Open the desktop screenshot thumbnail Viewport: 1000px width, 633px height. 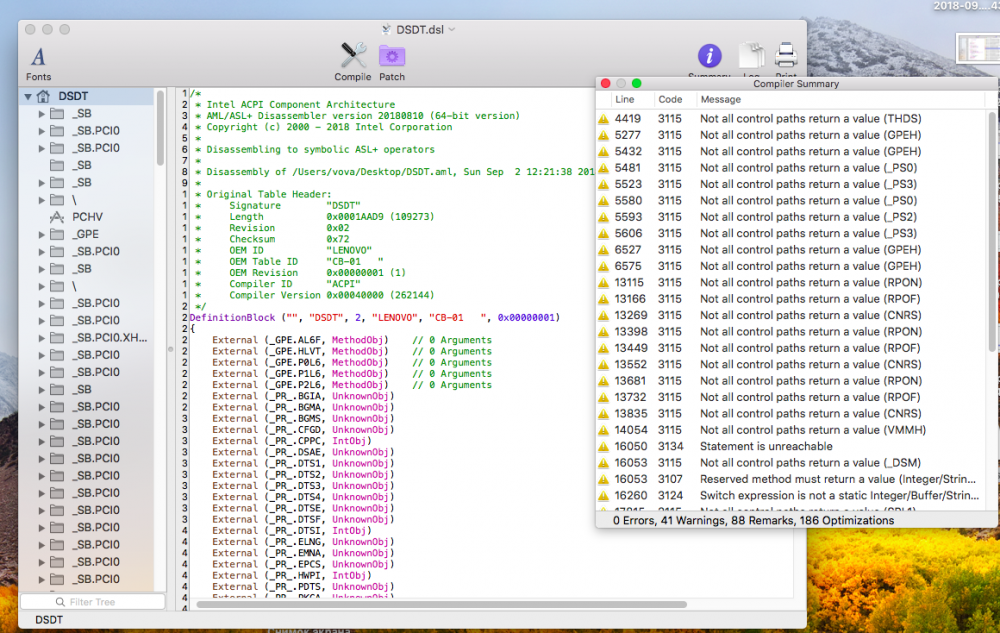pyautogui.click(x=978, y=48)
